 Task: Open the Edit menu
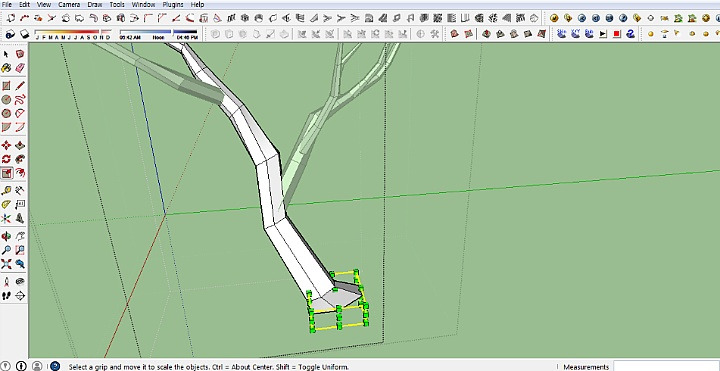point(24,5)
